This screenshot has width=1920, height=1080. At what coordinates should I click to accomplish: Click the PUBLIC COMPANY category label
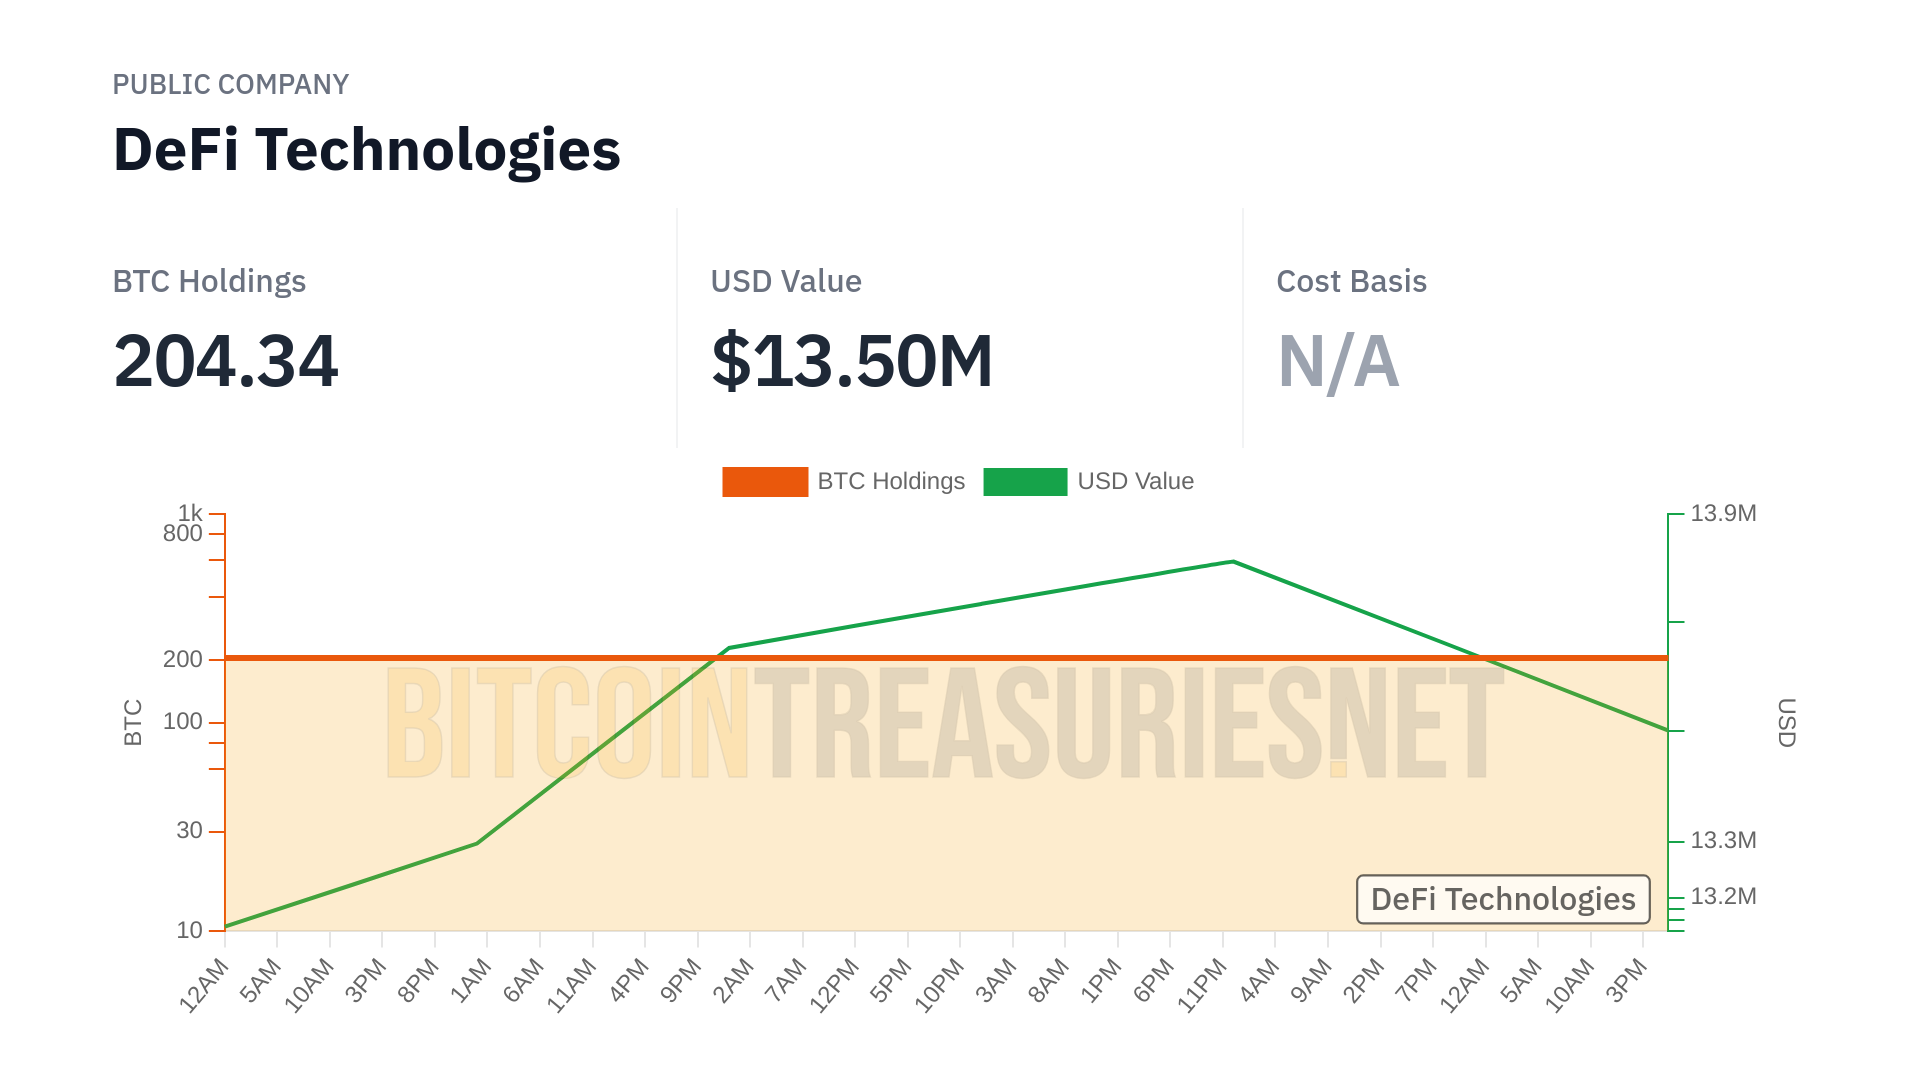coord(230,85)
